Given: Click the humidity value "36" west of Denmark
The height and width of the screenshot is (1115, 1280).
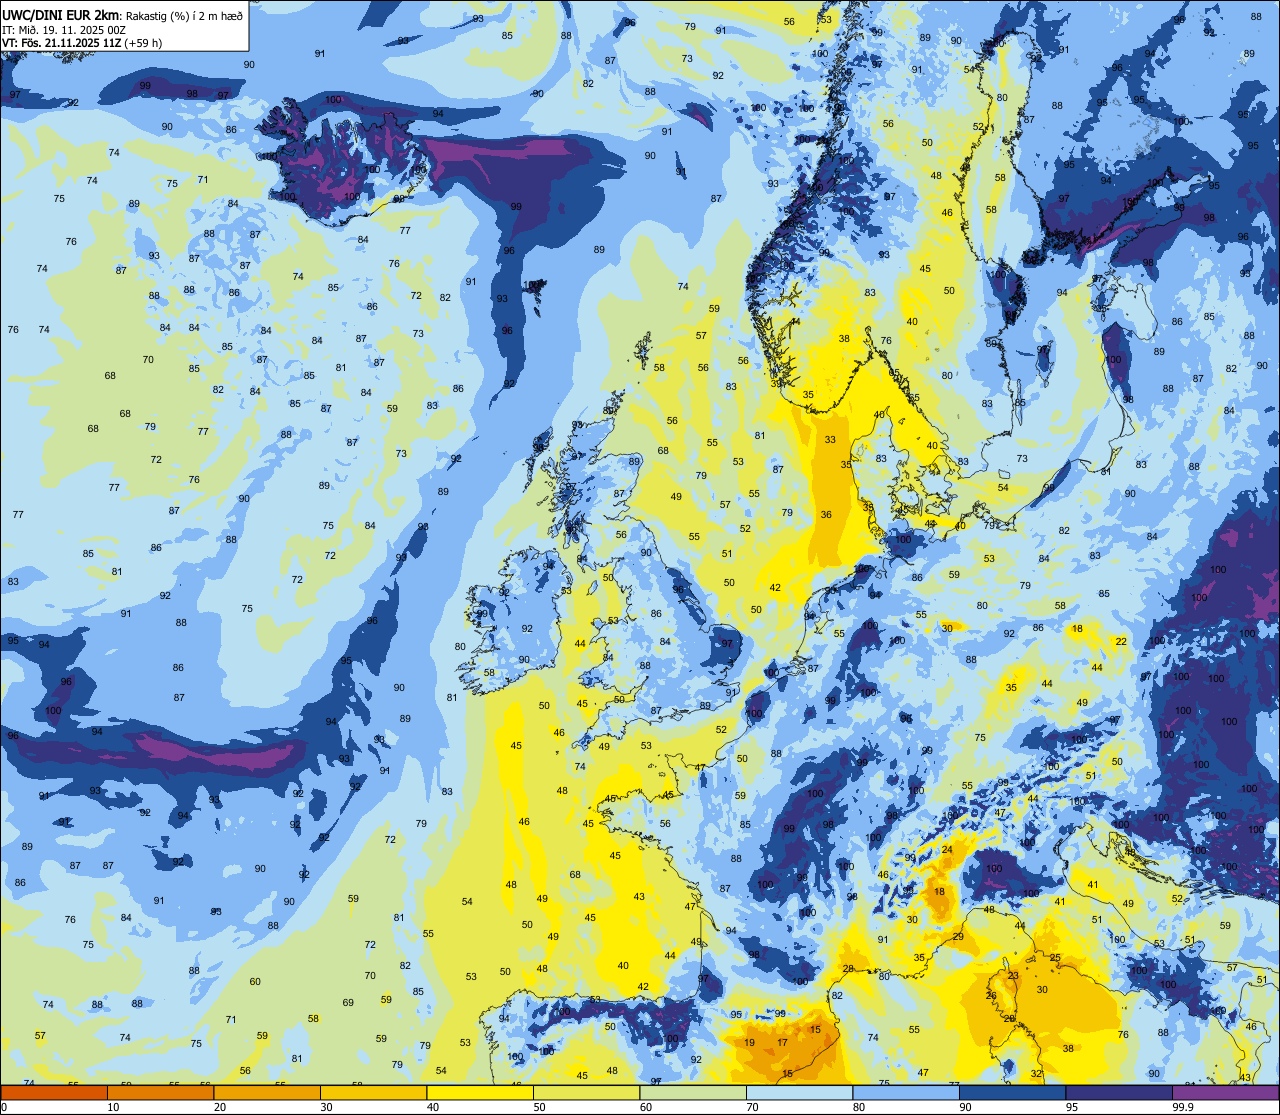Looking at the screenshot, I should coord(826,515).
